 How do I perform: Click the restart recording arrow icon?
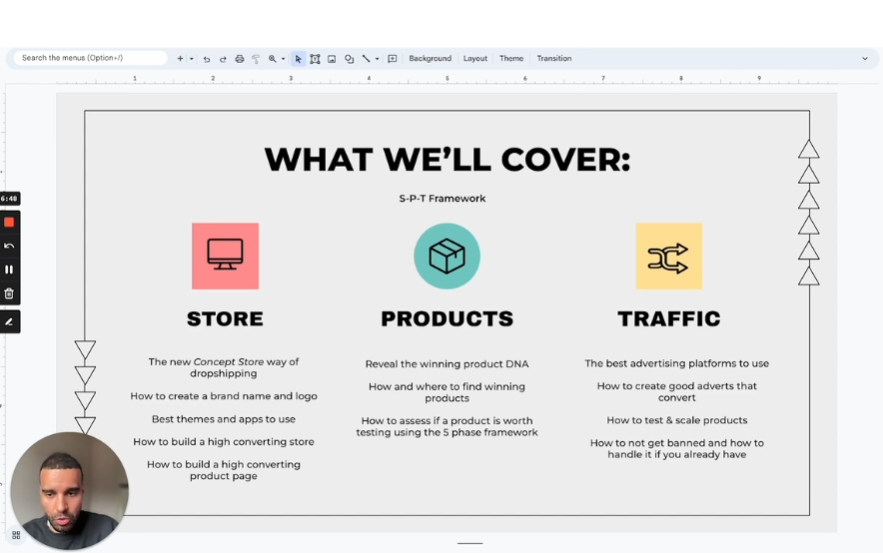(x=9, y=246)
